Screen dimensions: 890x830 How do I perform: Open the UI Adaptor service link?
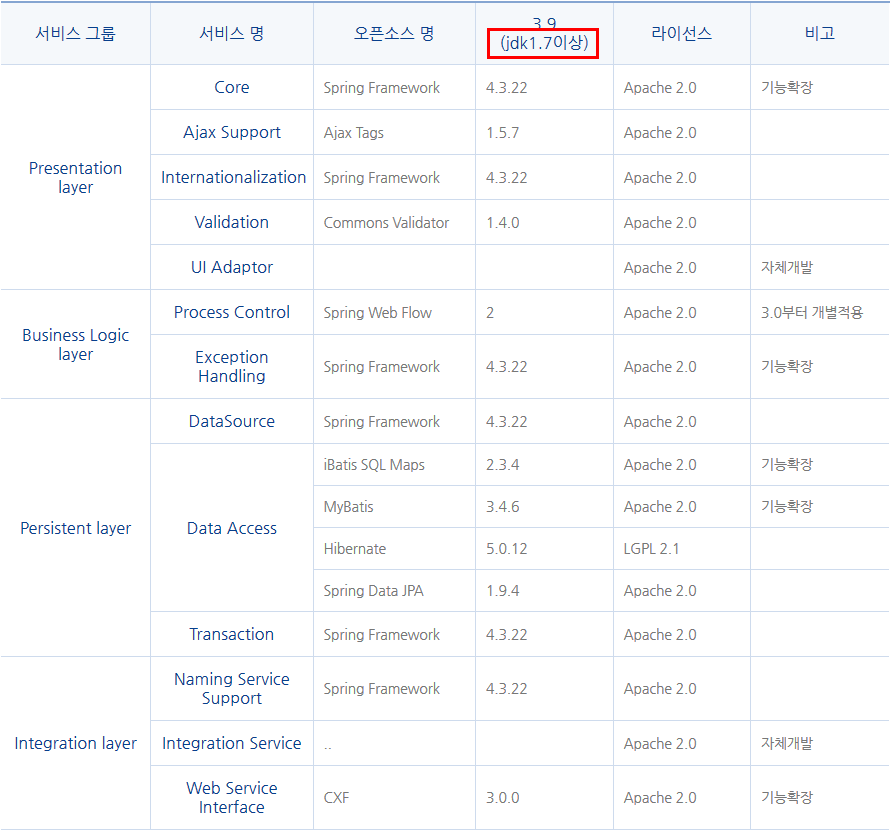[232, 267]
